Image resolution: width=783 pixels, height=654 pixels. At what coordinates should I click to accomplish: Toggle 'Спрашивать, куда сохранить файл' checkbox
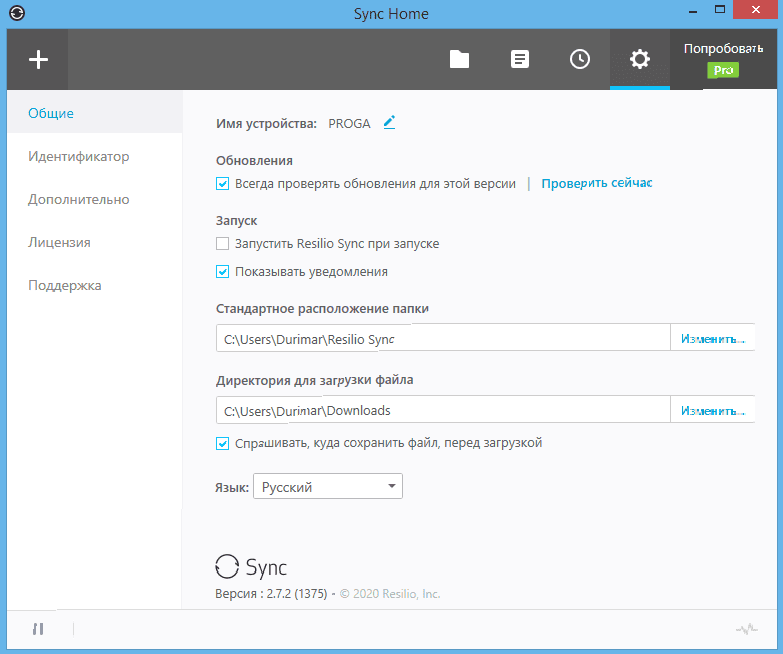click(x=222, y=443)
